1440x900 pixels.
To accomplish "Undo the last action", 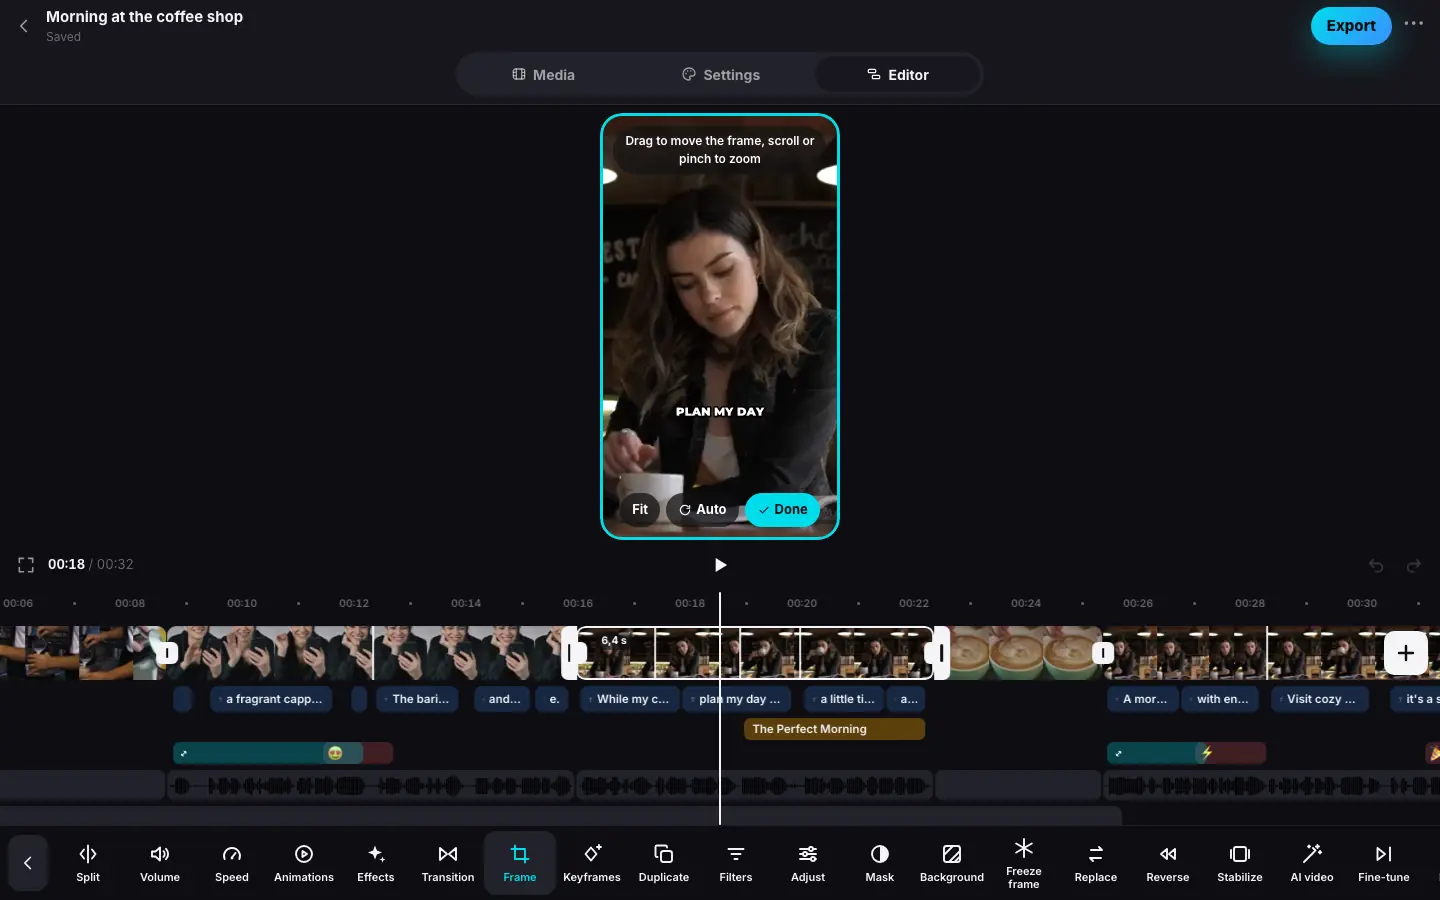I will (1376, 566).
